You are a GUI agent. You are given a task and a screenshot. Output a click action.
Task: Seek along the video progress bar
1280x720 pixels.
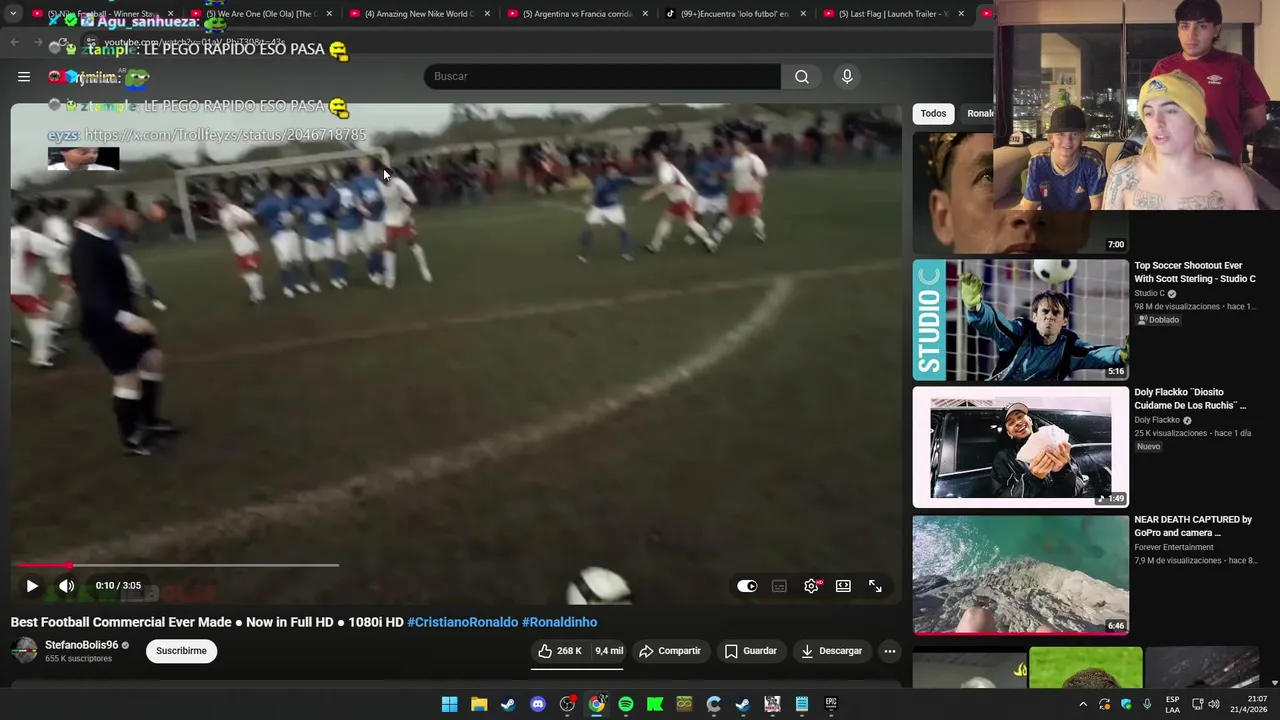tap(456, 565)
